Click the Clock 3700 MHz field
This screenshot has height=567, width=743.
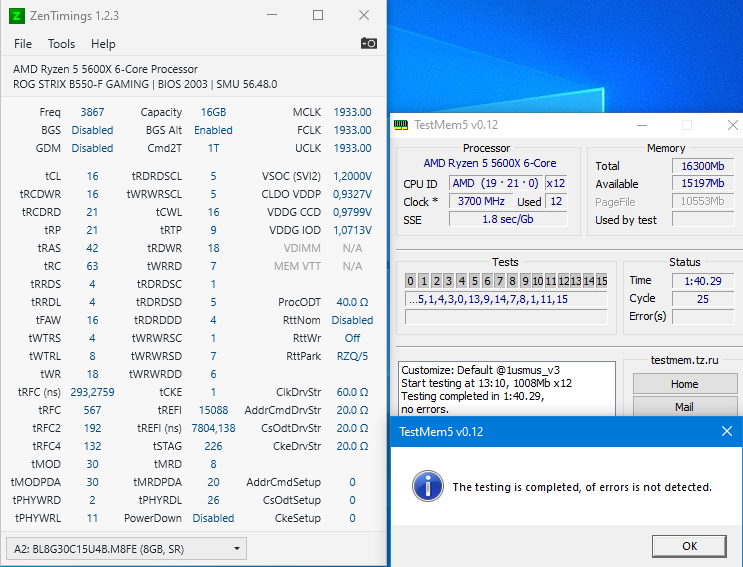480,201
